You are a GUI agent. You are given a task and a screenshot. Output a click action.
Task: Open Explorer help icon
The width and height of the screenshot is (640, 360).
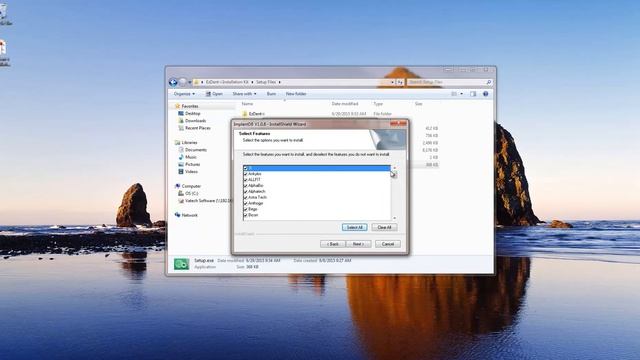tap(486, 94)
